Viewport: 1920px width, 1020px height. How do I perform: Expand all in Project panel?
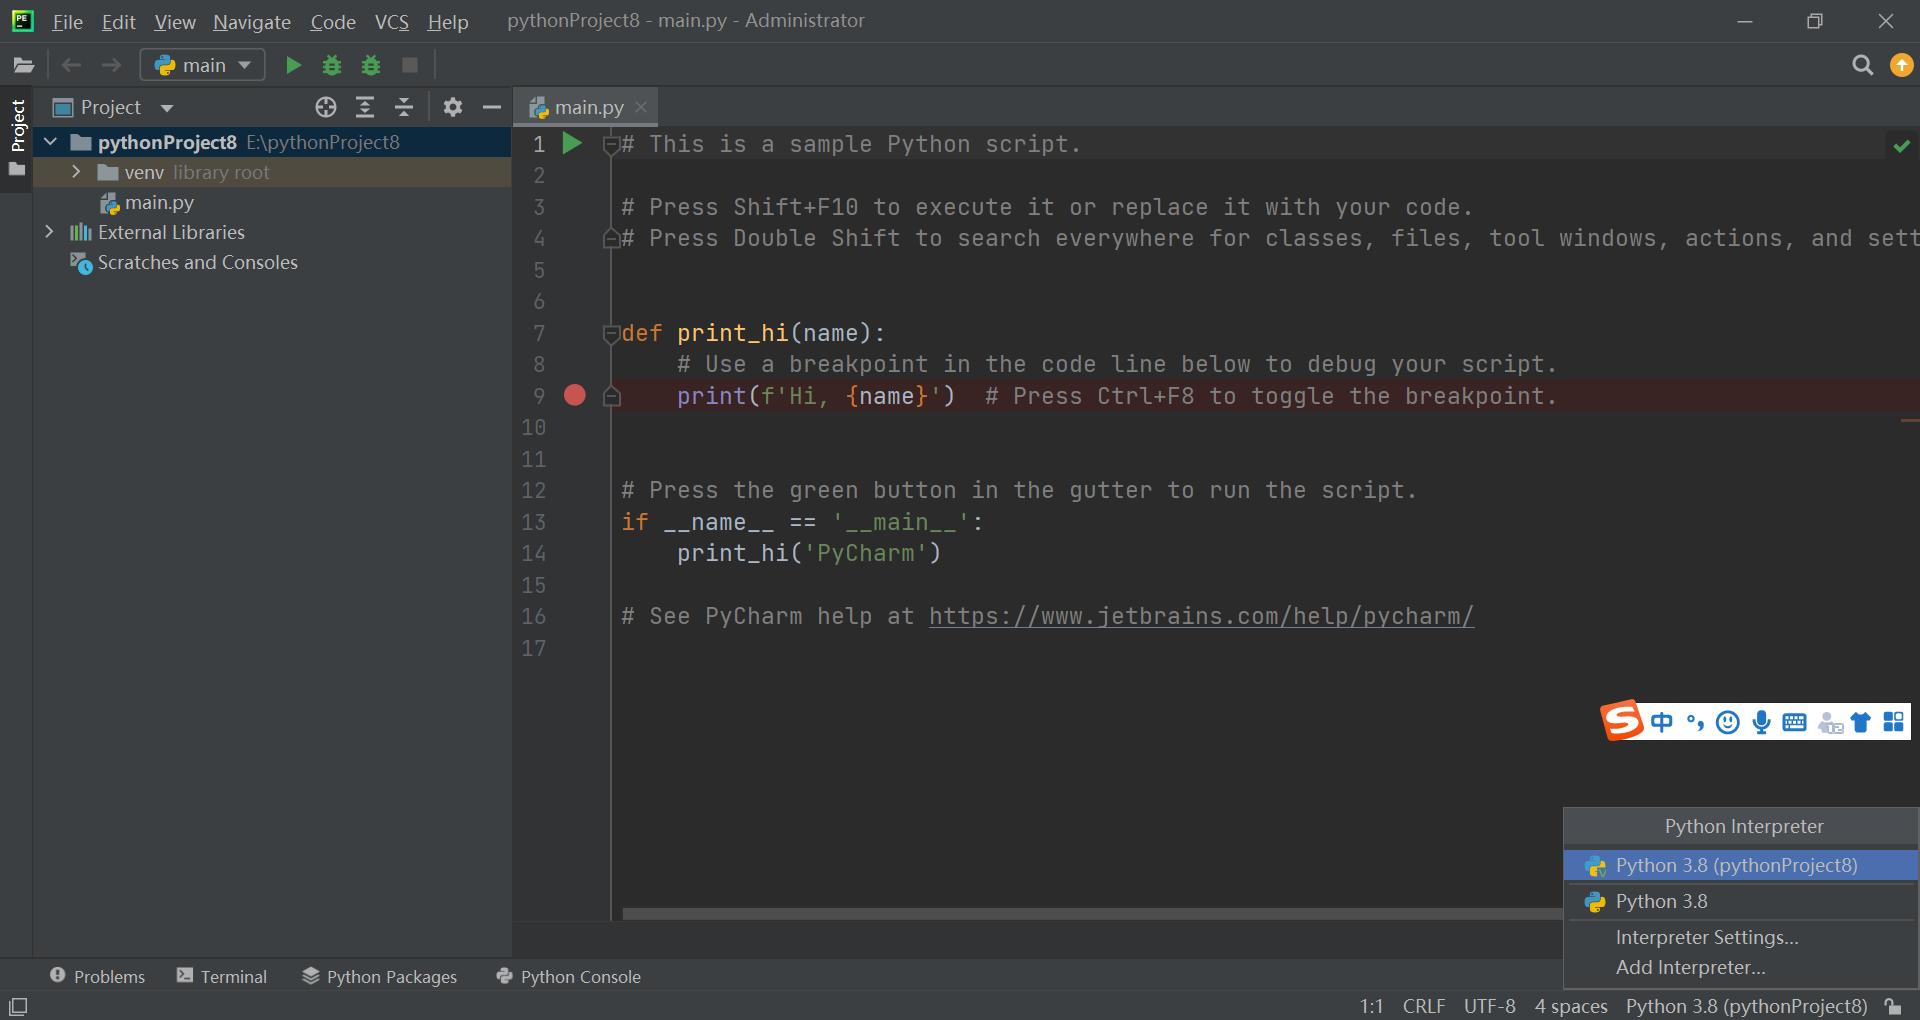click(365, 107)
